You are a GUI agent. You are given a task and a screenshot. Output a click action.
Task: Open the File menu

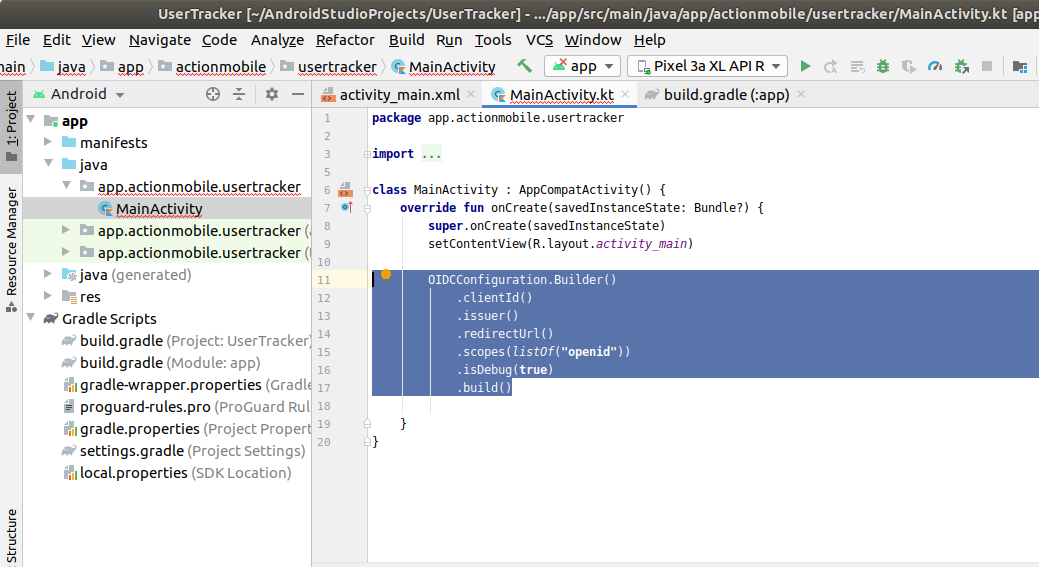(18, 40)
